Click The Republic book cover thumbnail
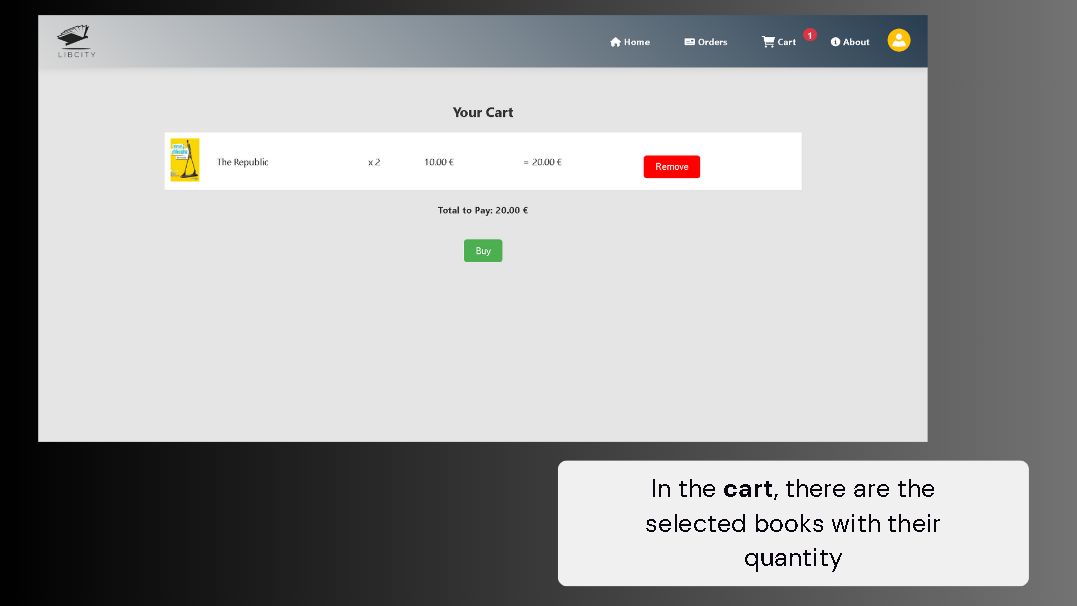This screenshot has height=606, width=1077. (185, 159)
